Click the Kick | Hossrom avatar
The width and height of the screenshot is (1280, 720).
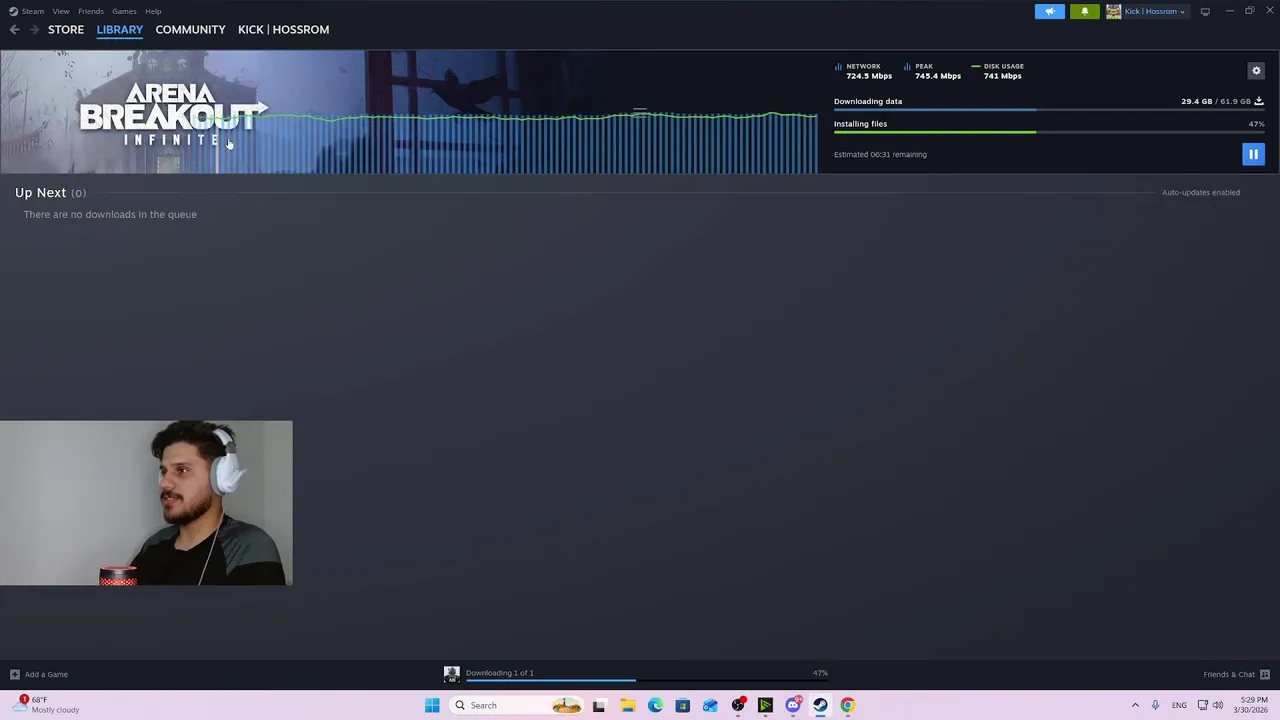(1113, 11)
